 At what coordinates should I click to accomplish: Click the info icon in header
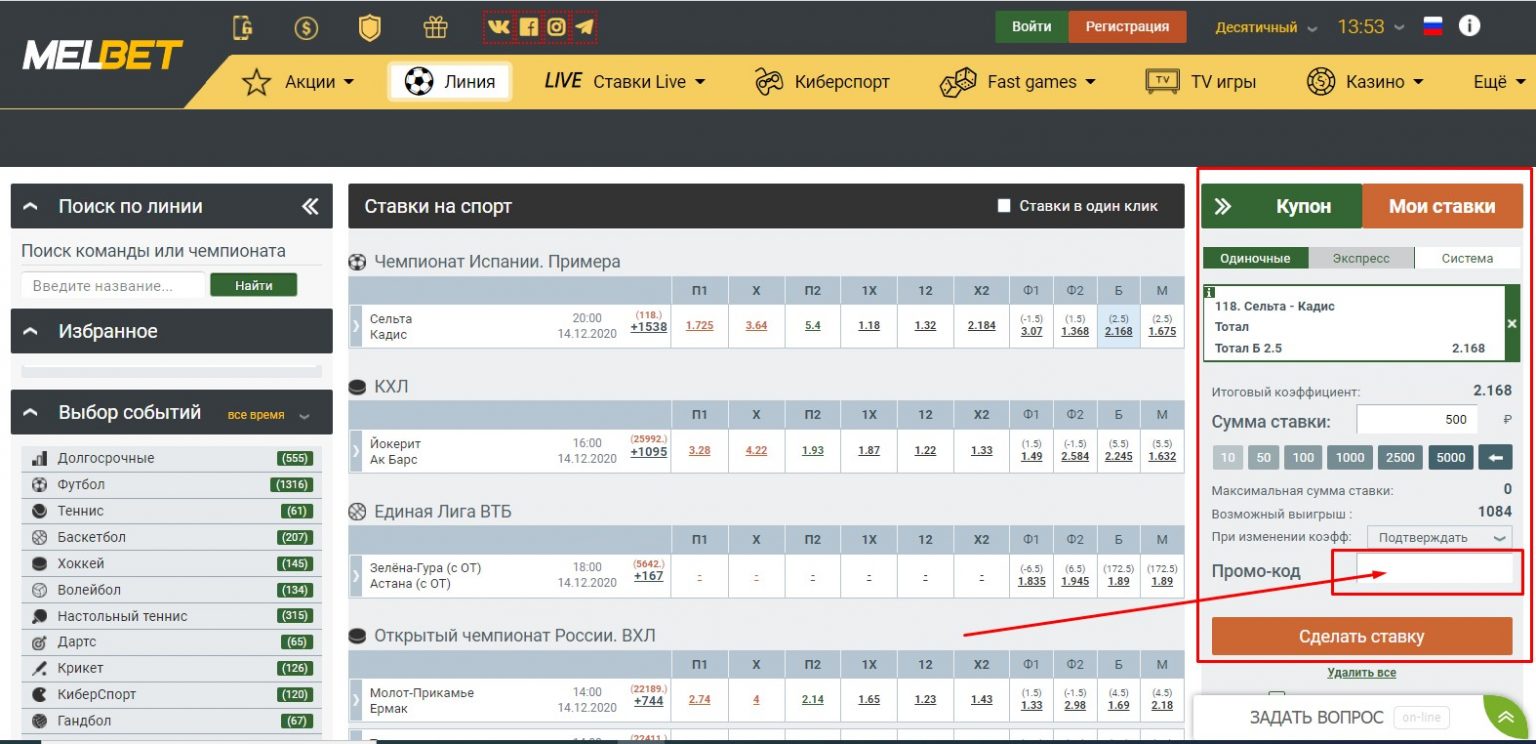(1469, 26)
